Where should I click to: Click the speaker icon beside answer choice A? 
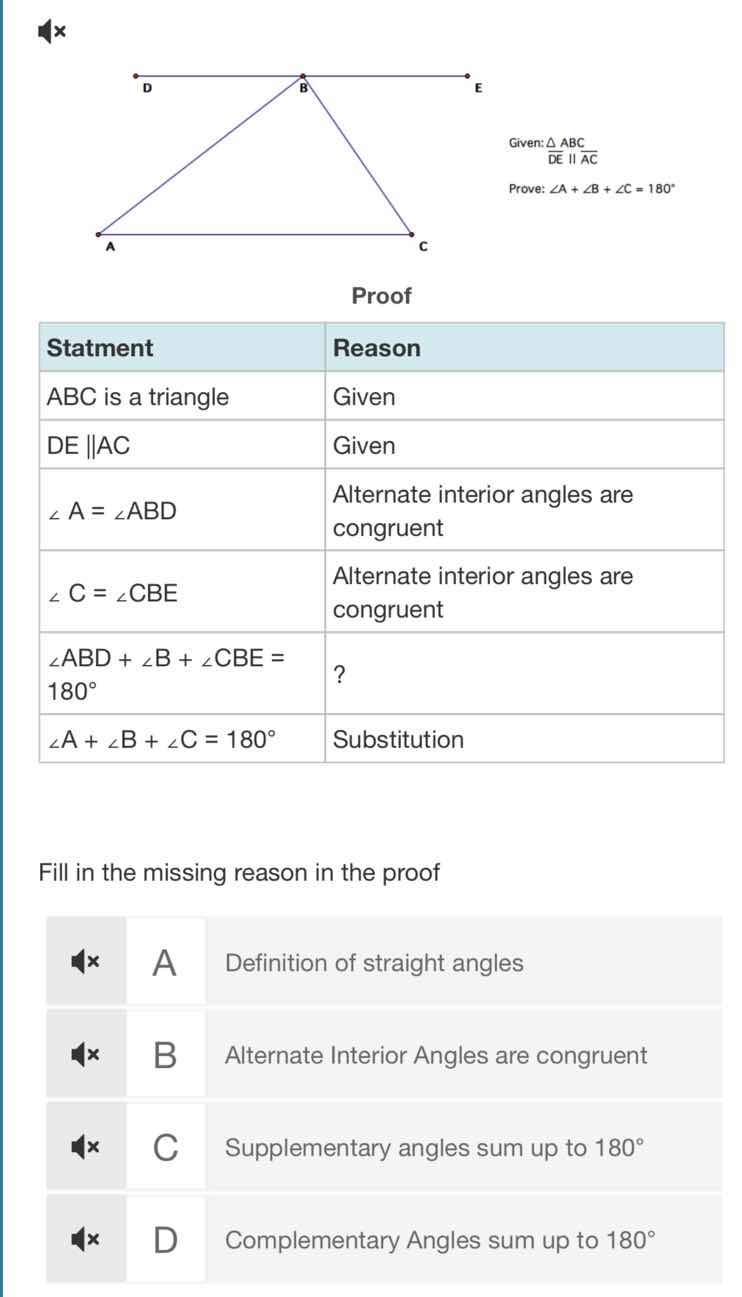coord(85,962)
